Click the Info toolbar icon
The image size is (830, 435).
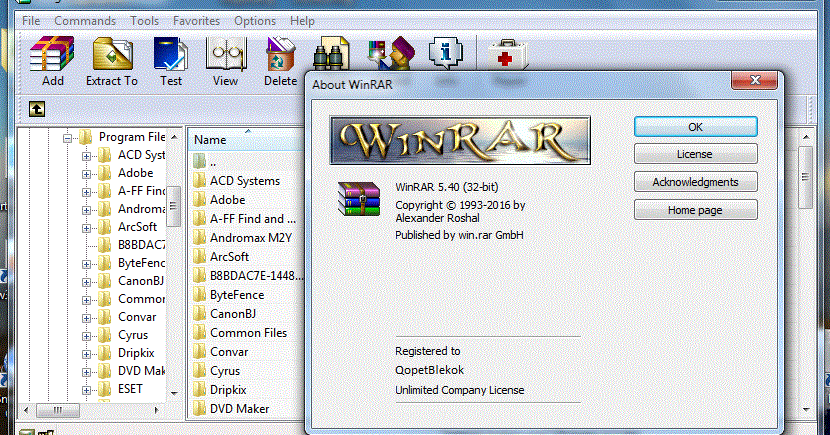pyautogui.click(x=445, y=53)
